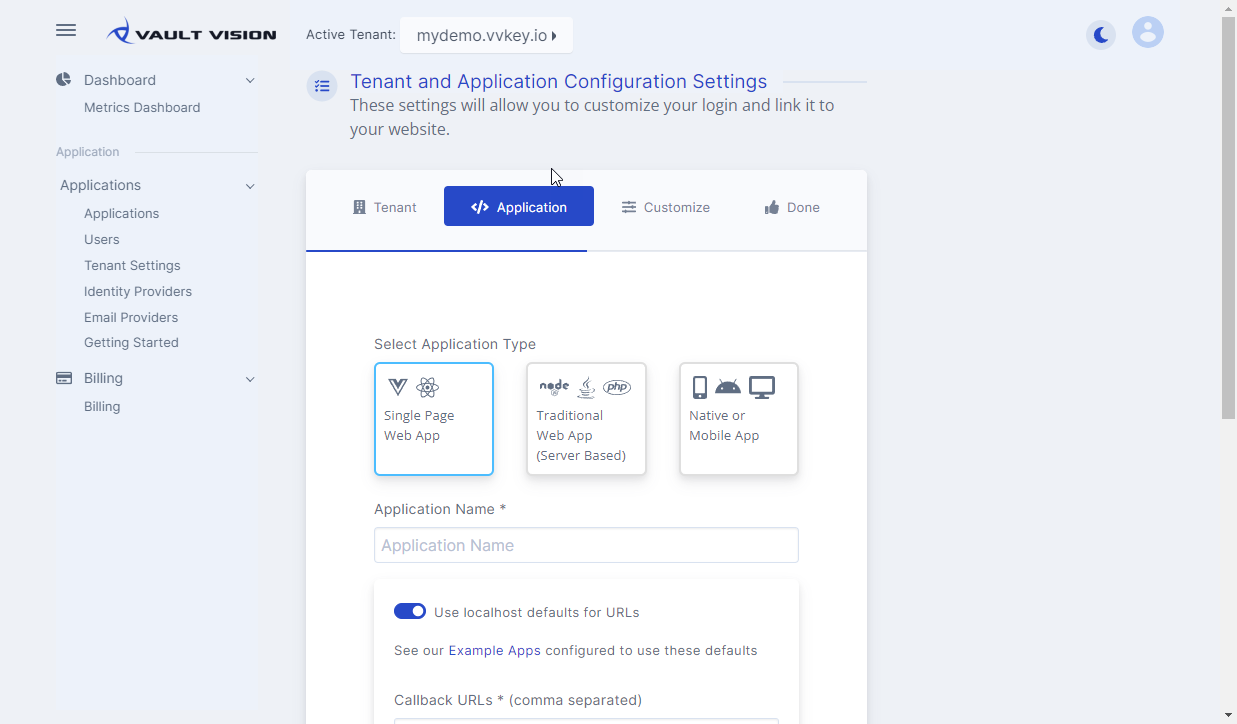The height and width of the screenshot is (724, 1237).
Task: Open Active Tenant mydemo.vvkey.io dropdown
Action: pos(487,35)
